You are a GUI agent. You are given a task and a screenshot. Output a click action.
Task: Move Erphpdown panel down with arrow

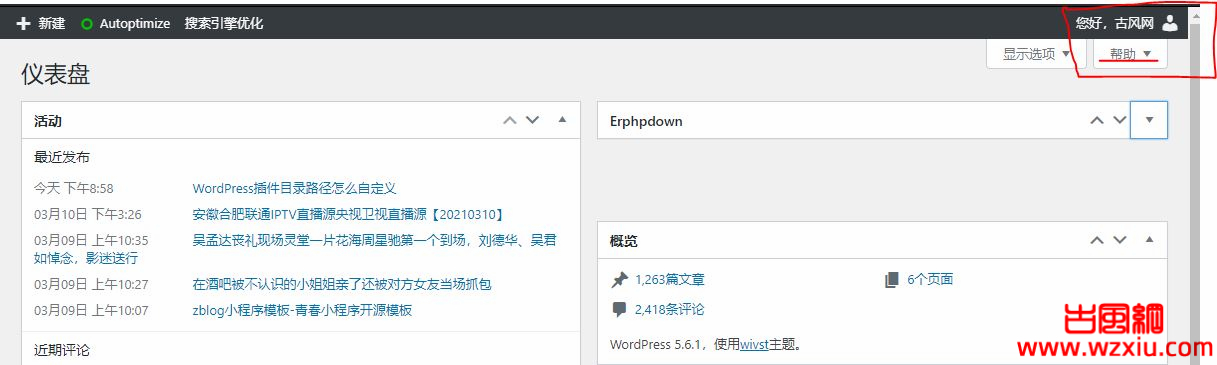[1119, 120]
